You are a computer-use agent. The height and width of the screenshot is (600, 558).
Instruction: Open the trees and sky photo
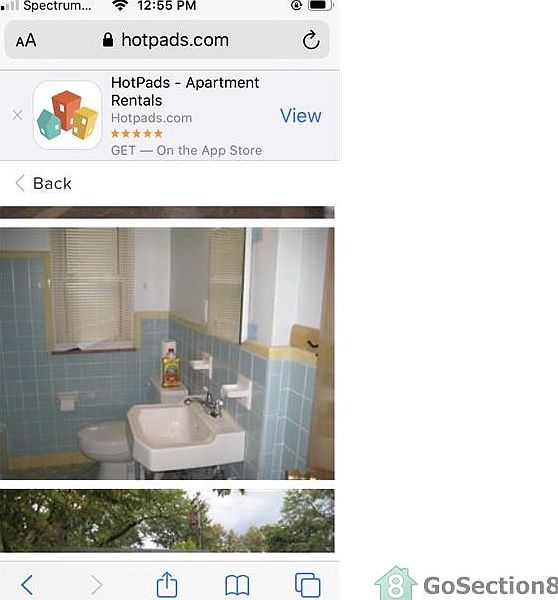point(167,520)
